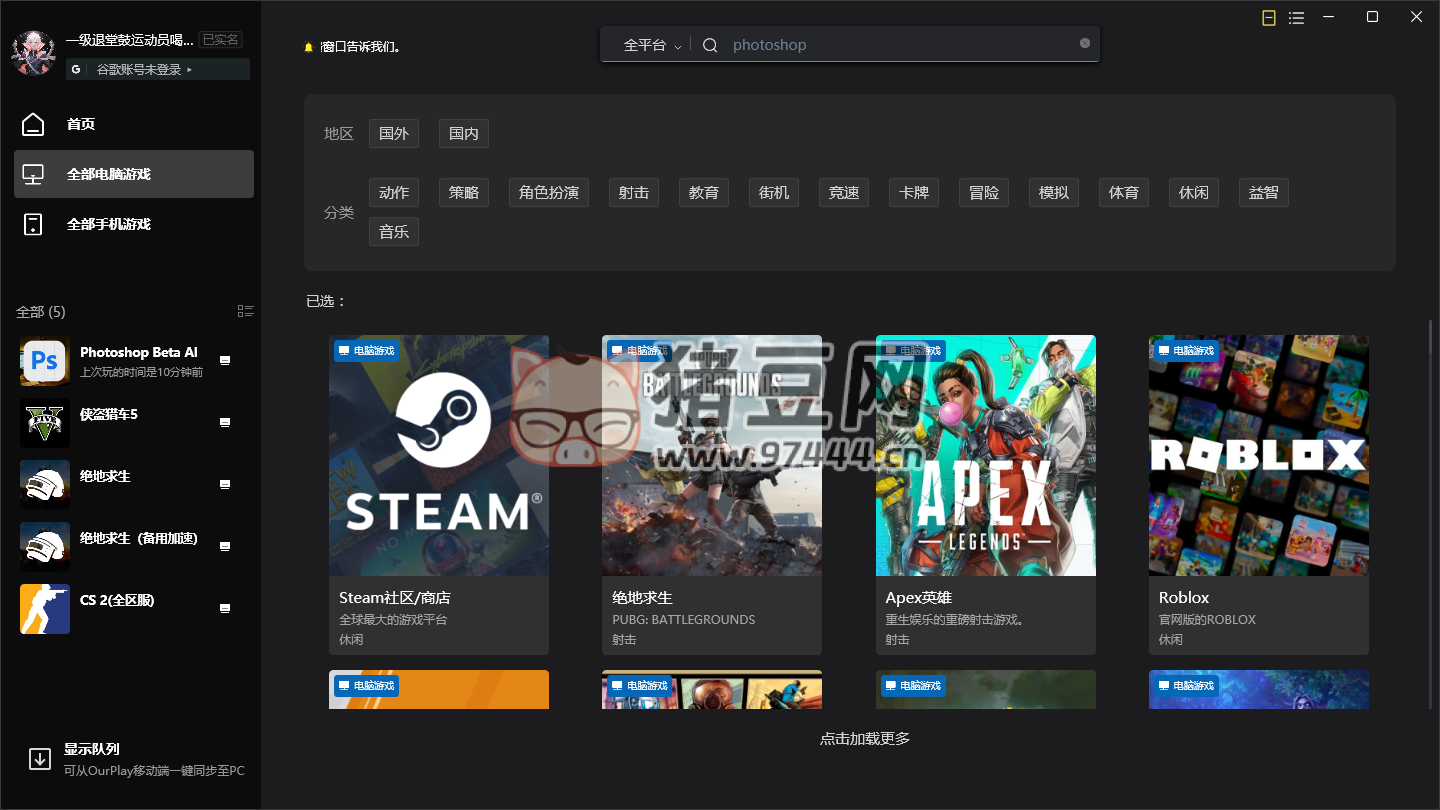Click the 已实名 verified badge

tap(220, 40)
